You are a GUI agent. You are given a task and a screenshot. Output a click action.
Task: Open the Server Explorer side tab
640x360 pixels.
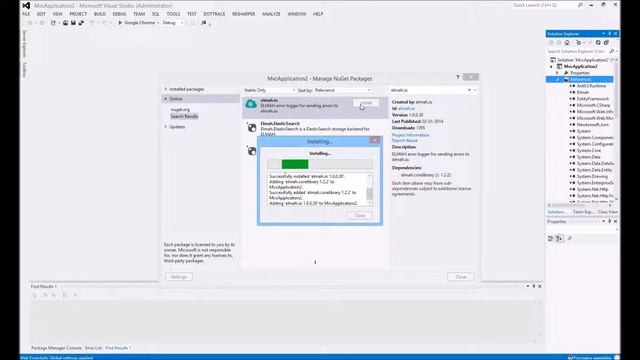[x=24, y=43]
